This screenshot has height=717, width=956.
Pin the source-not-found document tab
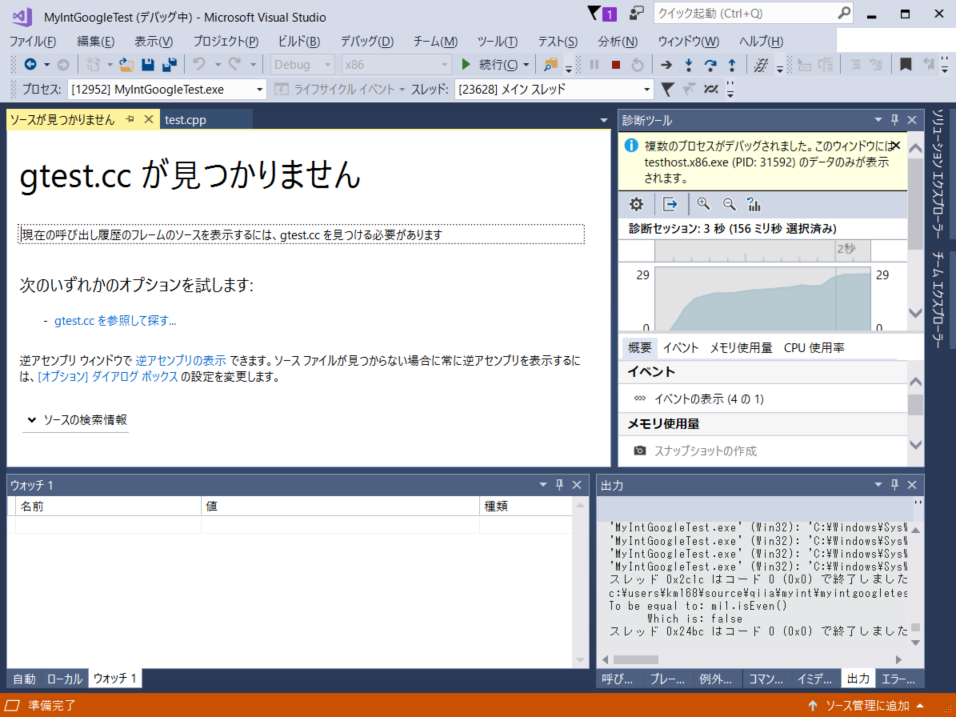[130, 120]
